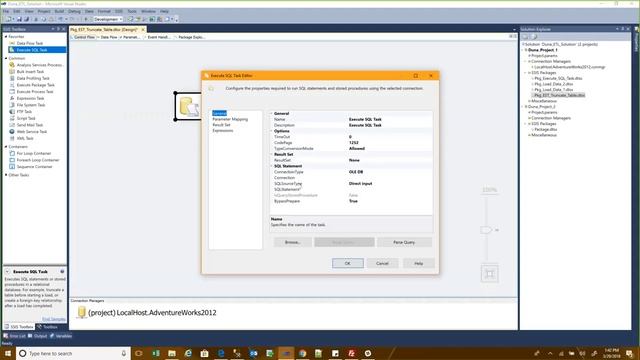Click OK in Execute SQL Task Editor
The image size is (640, 360).
pos(347,263)
